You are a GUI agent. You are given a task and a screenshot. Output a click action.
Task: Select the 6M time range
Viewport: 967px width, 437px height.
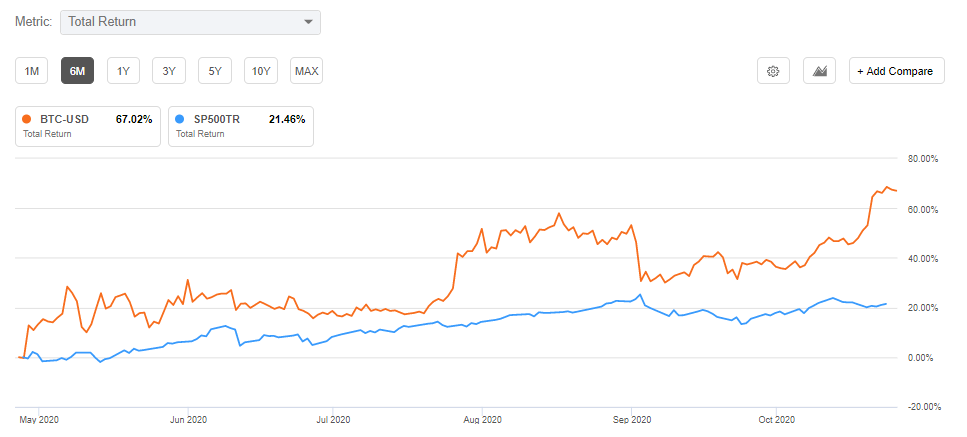77,71
